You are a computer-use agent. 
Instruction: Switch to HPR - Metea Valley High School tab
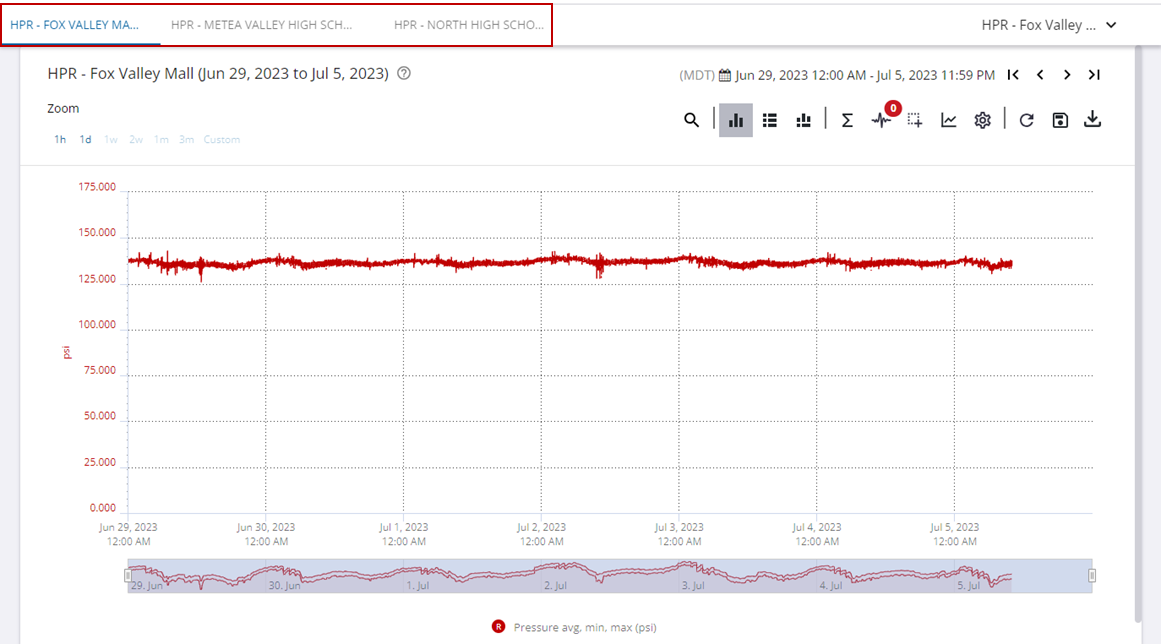click(262, 25)
